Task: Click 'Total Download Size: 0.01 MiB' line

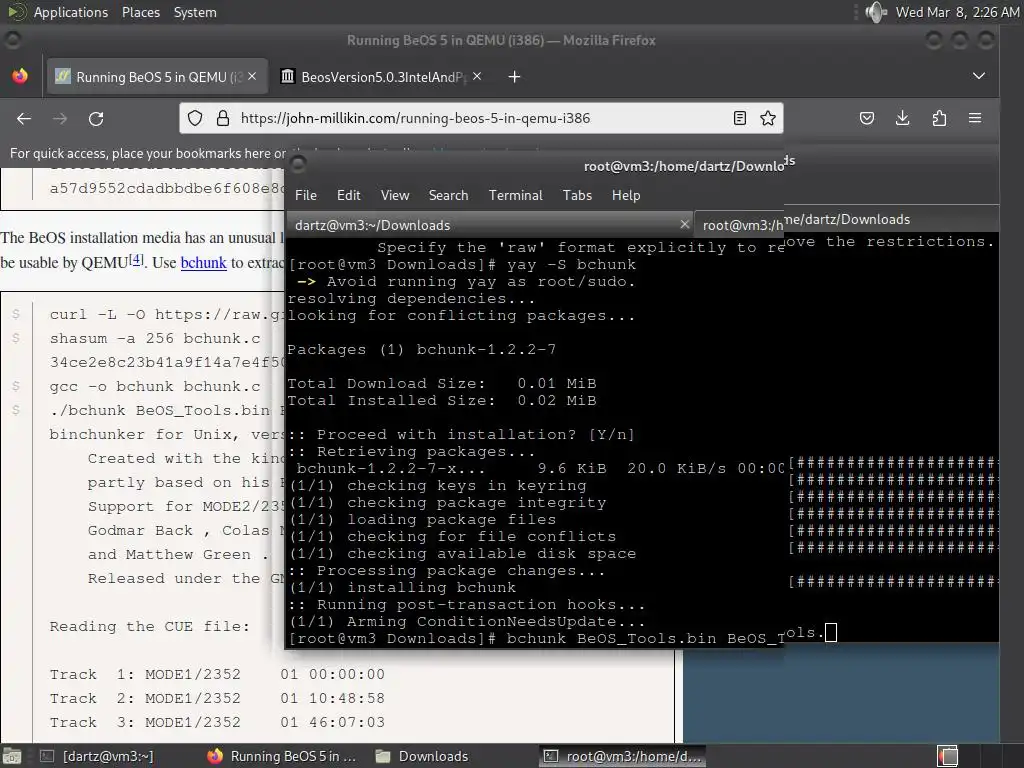Action: pos(441,383)
